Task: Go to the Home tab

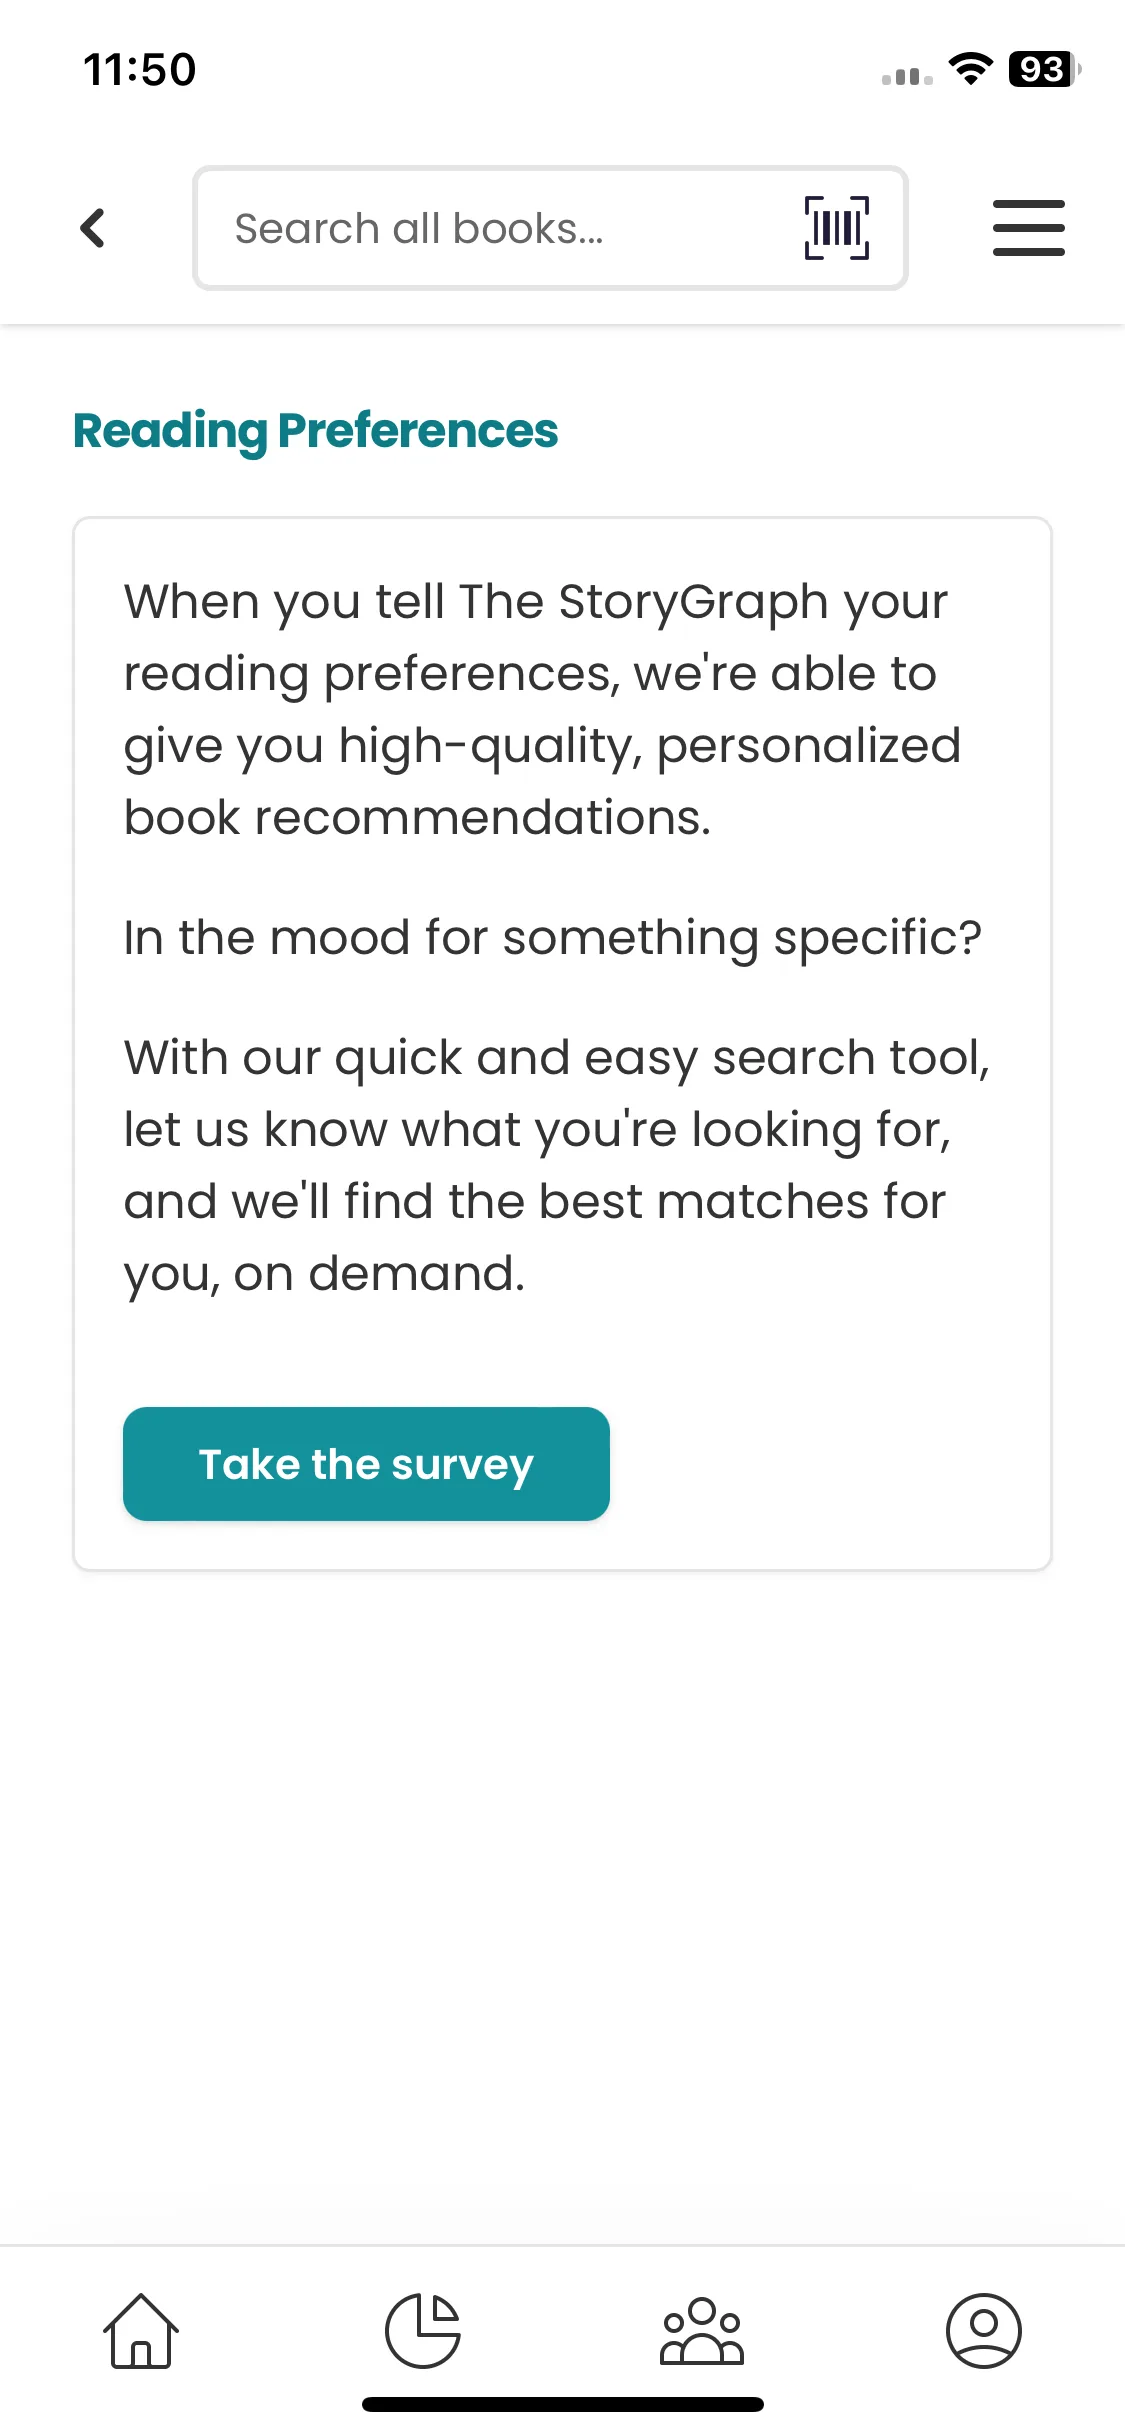Action: coord(141,2330)
